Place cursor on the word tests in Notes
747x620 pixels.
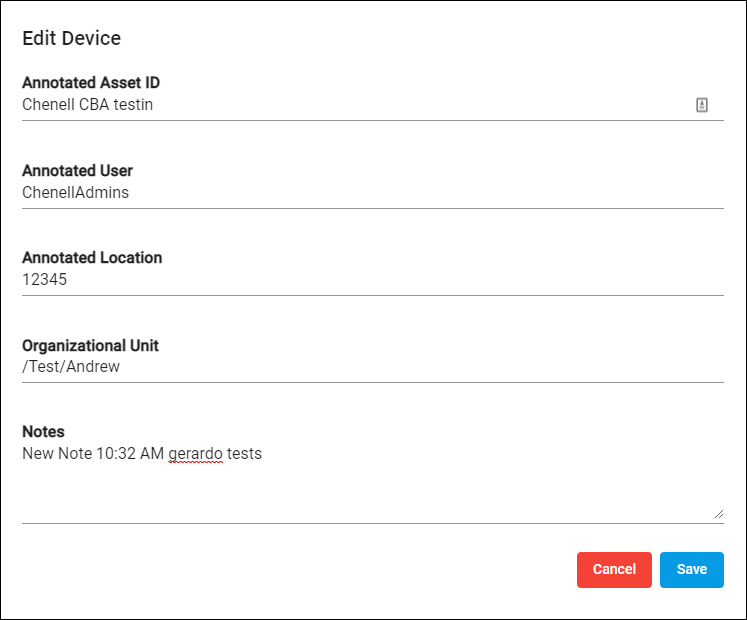pyautogui.click(x=244, y=454)
